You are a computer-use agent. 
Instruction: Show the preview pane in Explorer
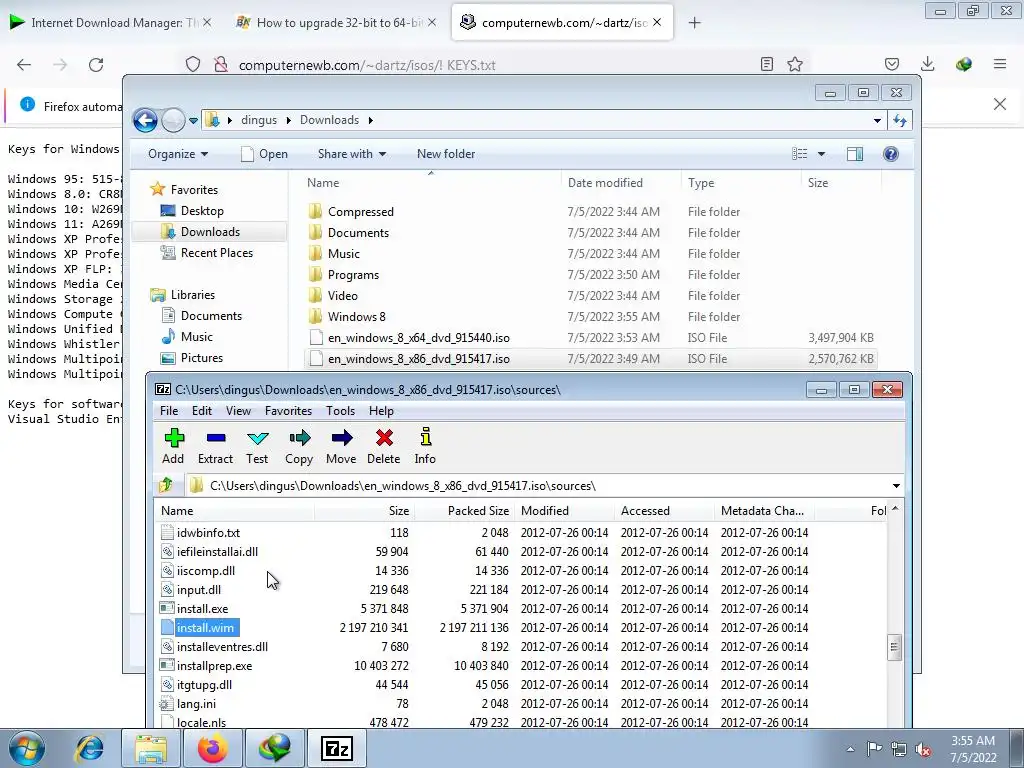pyautogui.click(x=855, y=154)
